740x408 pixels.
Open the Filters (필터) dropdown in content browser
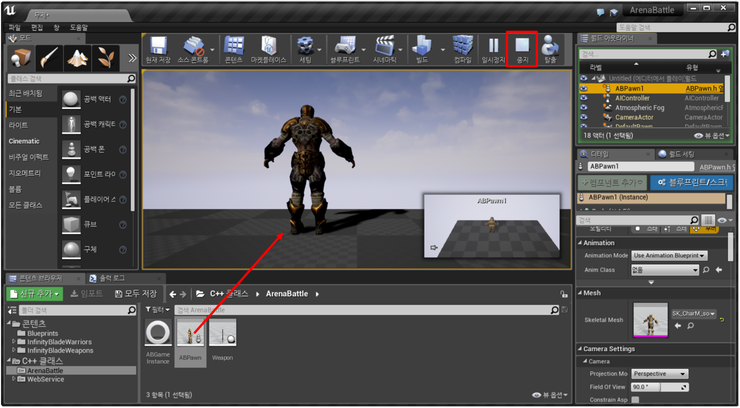pyautogui.click(x=158, y=310)
